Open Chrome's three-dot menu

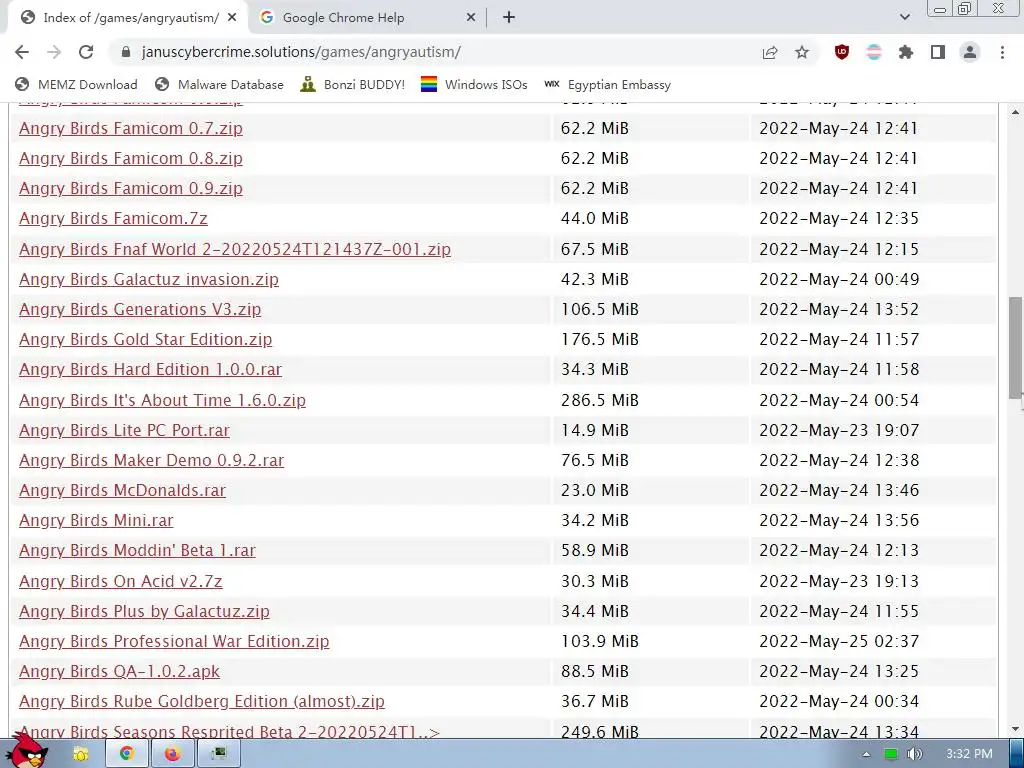(1002, 52)
